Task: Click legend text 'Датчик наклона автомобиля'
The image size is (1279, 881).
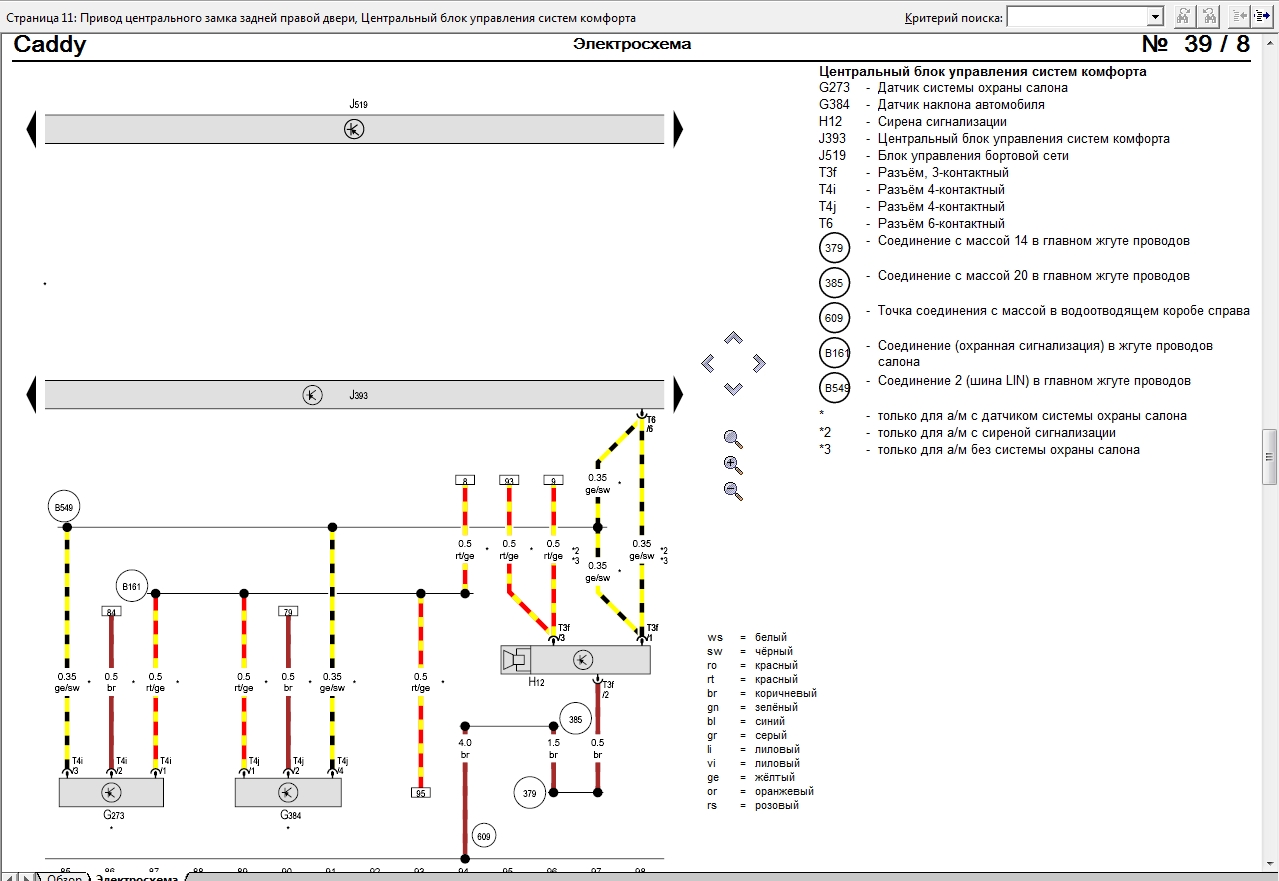Action: pyautogui.click(x=961, y=105)
